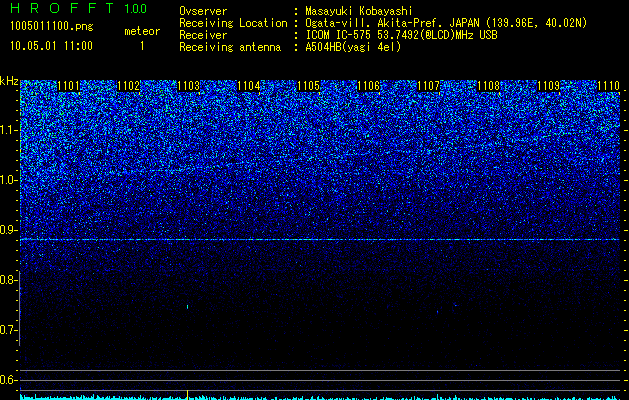629x400 pixels.
Task: Select the filename 1005011100.png
Action: [52, 27]
